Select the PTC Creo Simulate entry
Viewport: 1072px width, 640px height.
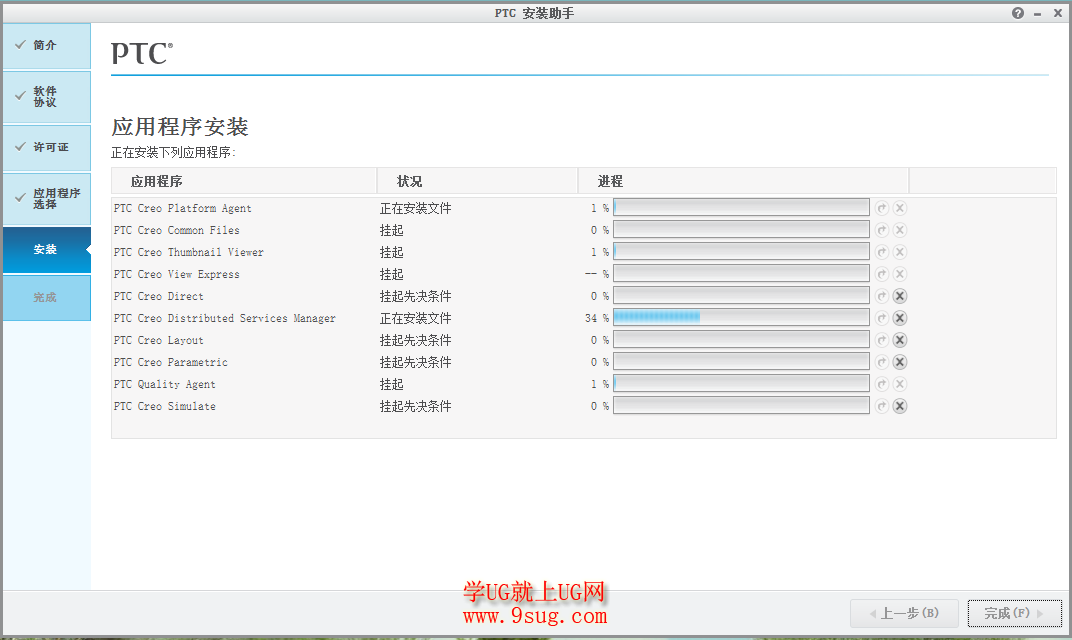click(165, 406)
